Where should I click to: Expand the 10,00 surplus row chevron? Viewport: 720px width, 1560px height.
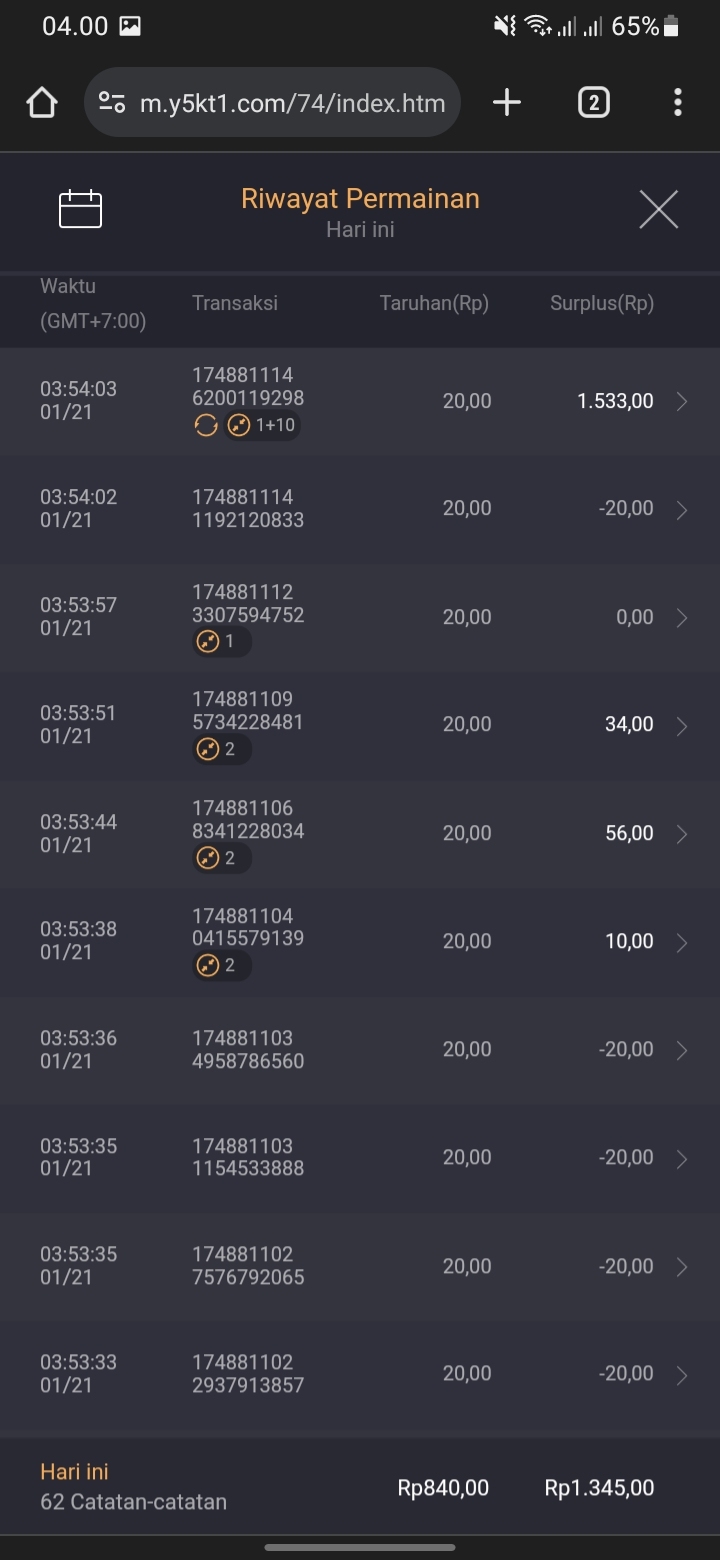tap(682, 942)
